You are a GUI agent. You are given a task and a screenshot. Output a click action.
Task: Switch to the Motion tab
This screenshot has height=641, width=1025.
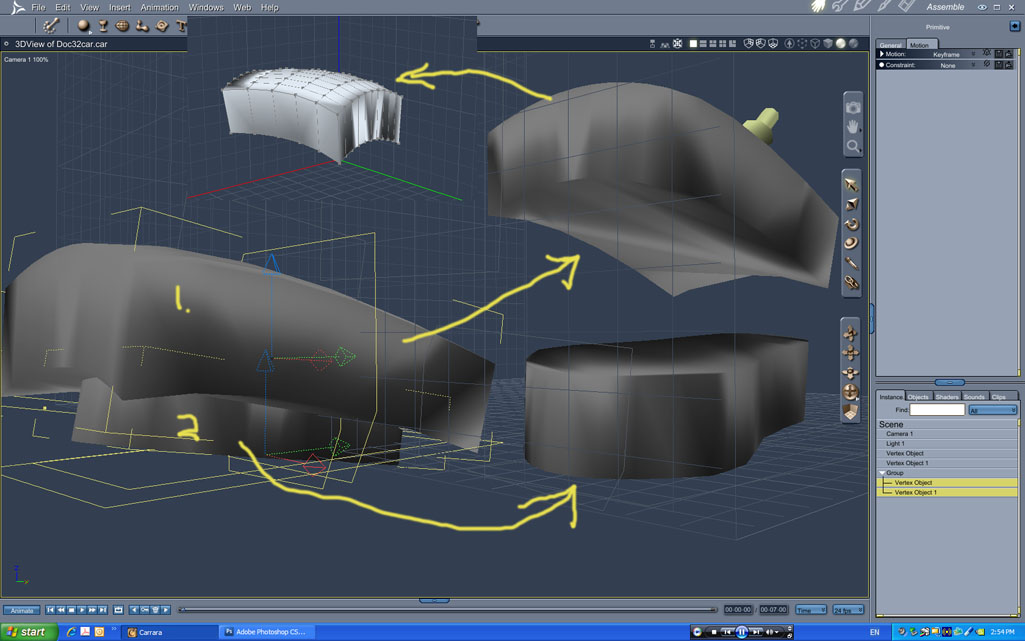pos(919,45)
